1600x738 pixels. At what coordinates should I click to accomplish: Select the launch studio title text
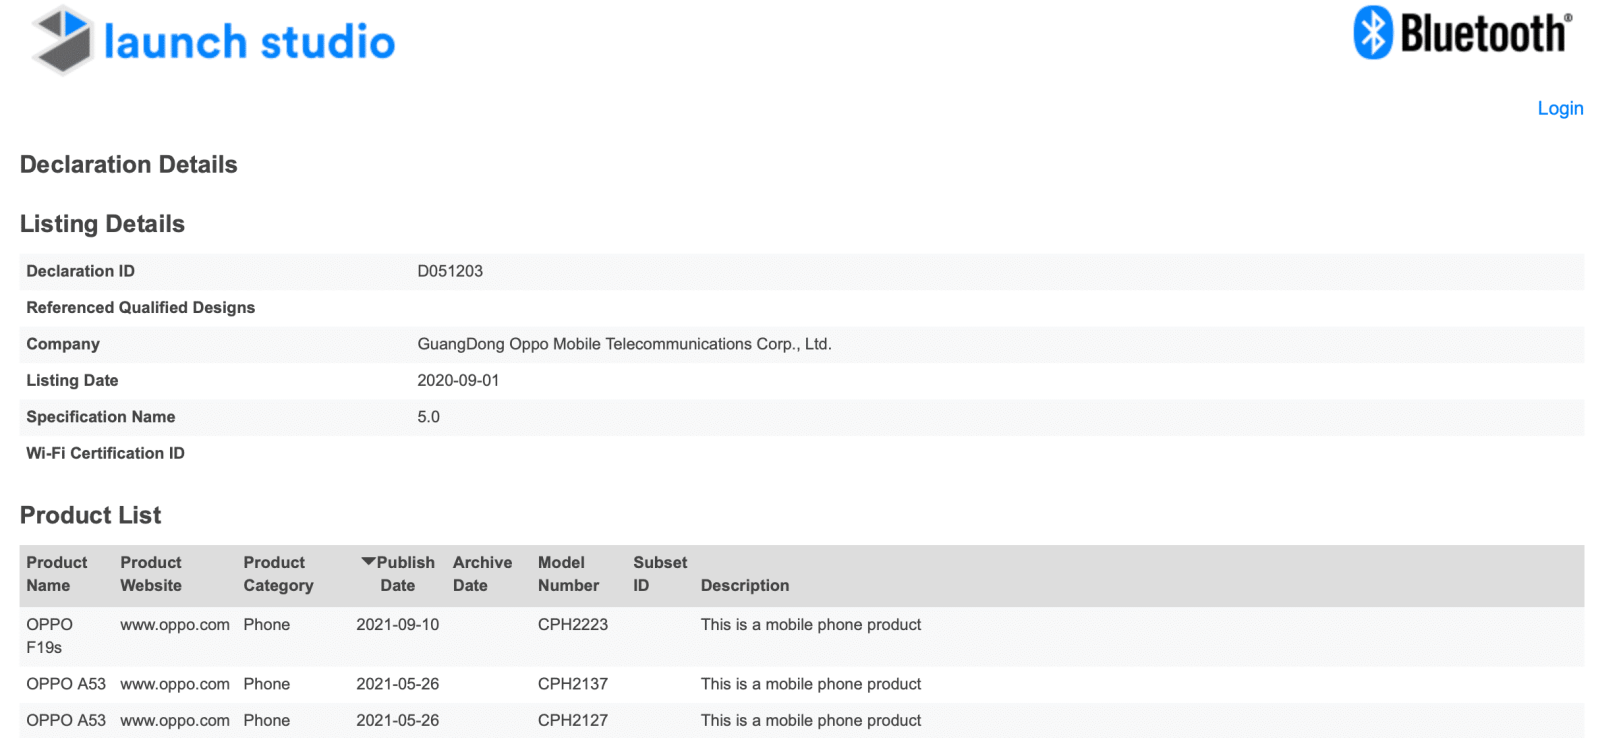(249, 42)
